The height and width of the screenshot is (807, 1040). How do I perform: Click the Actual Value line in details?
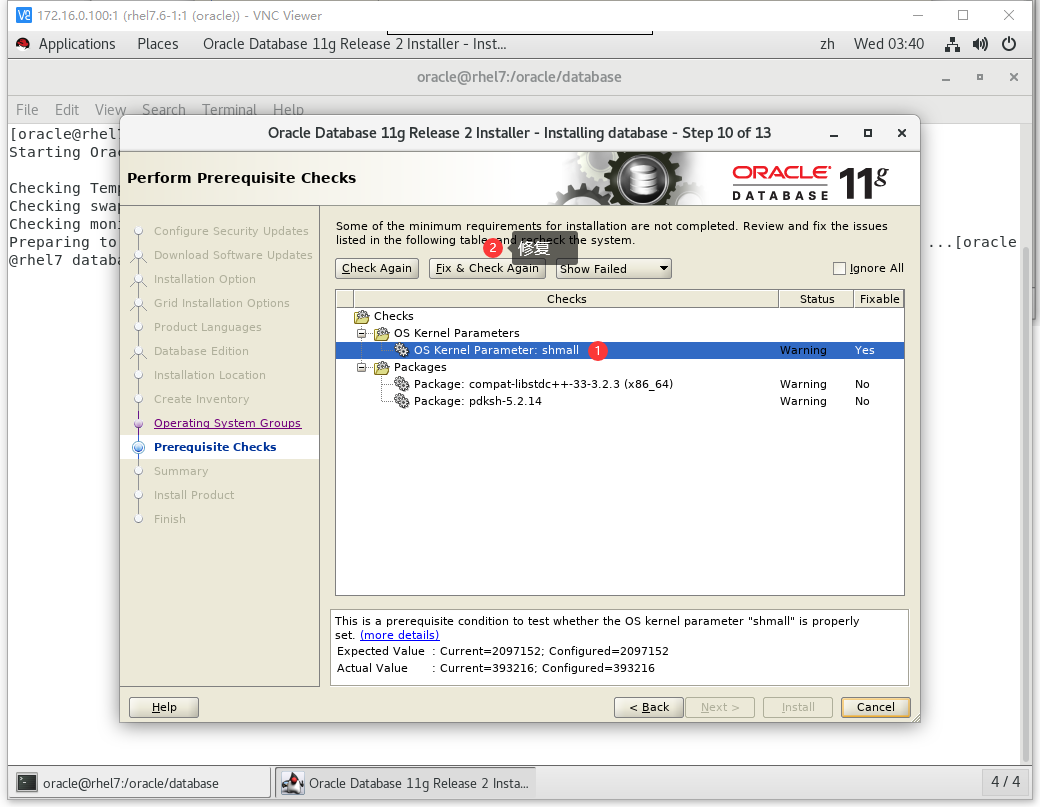[495, 668]
